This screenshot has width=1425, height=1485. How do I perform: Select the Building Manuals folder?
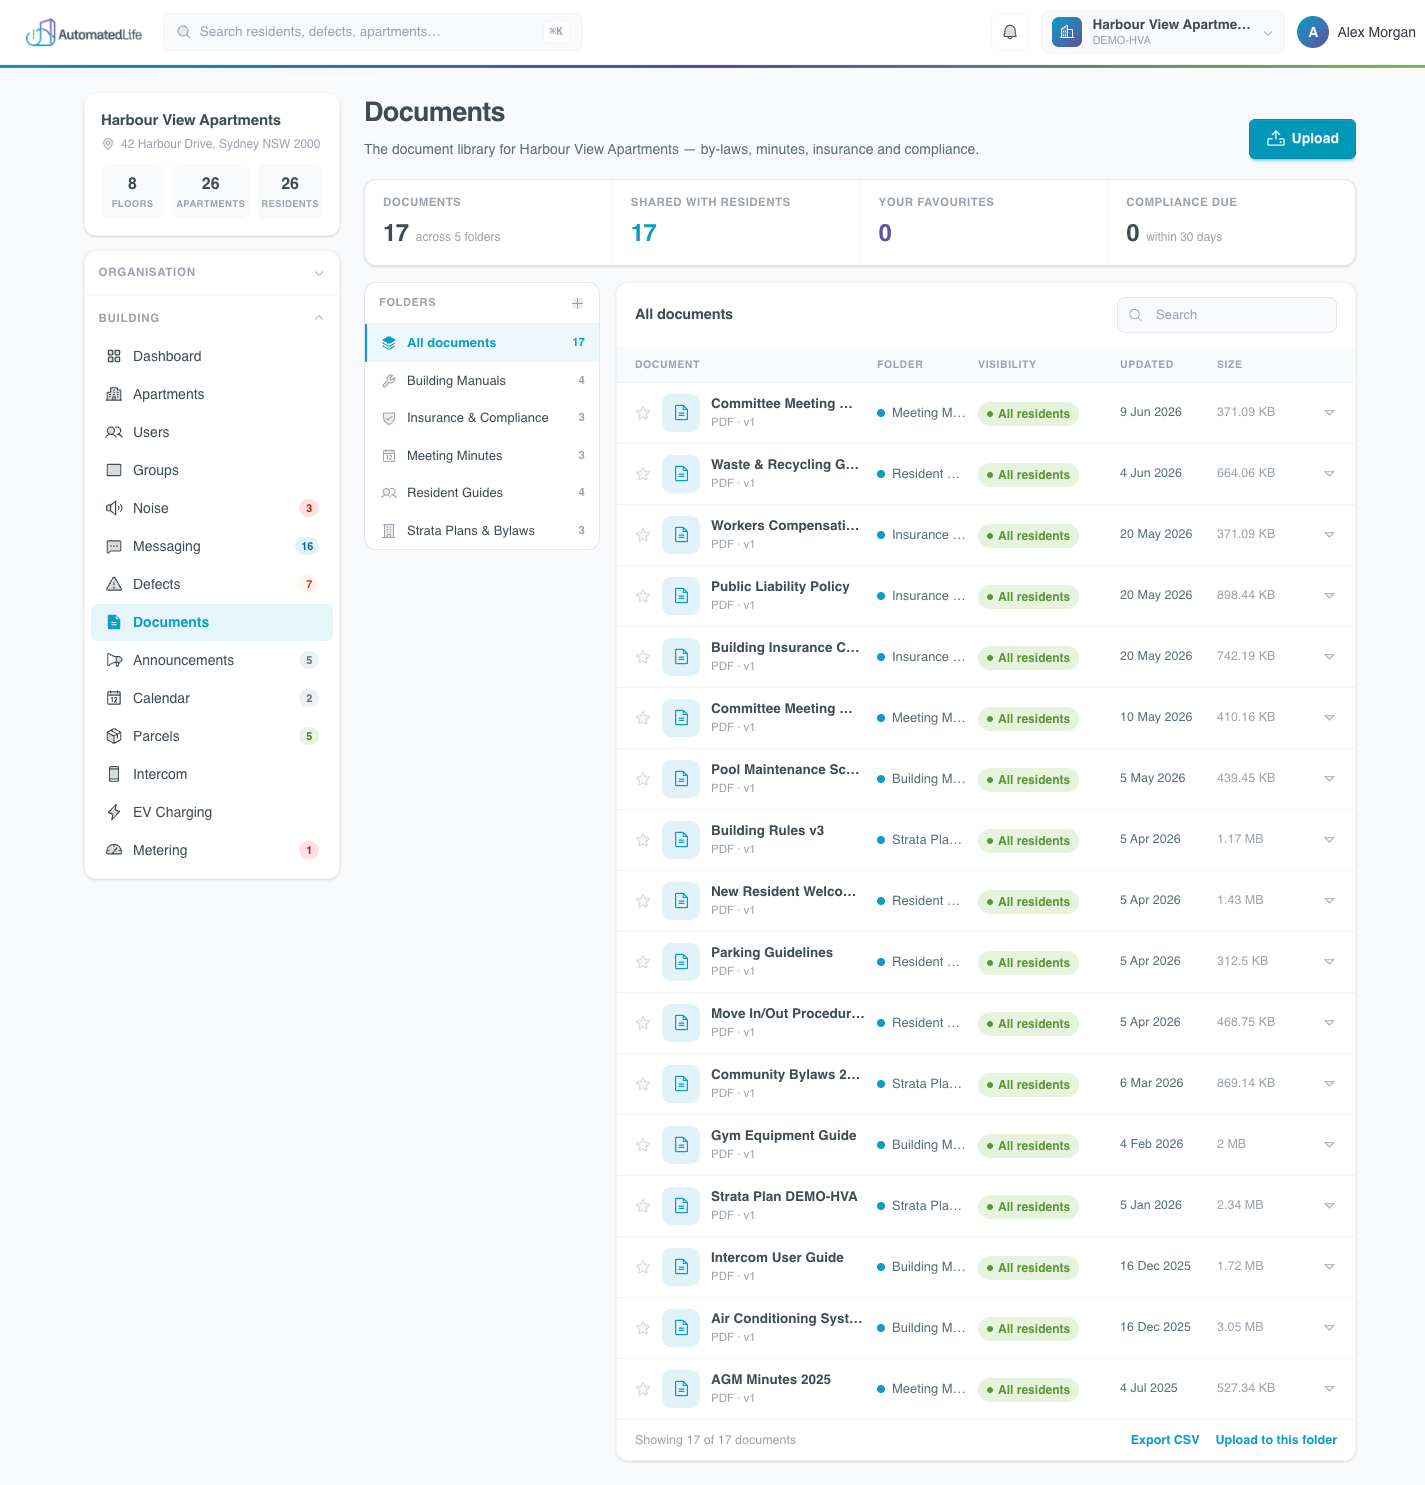(482, 381)
